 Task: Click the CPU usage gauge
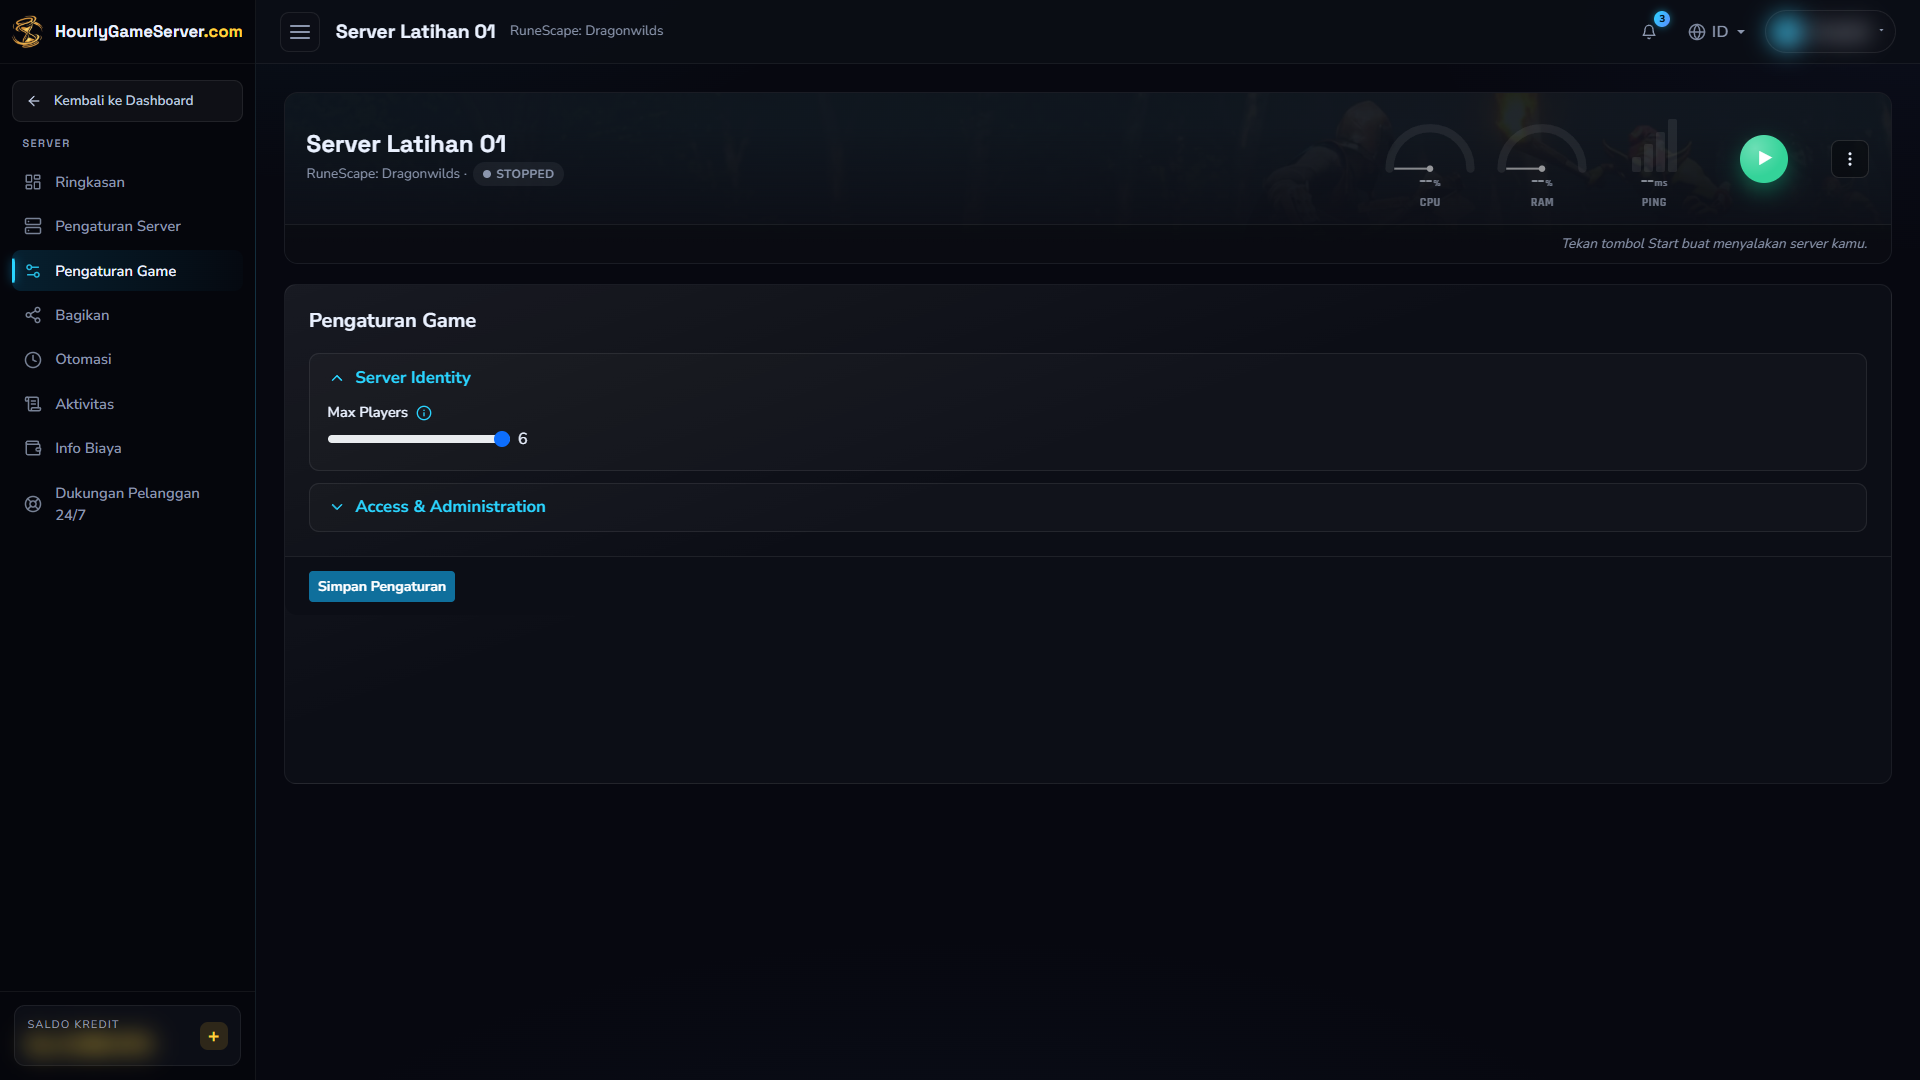(1430, 165)
